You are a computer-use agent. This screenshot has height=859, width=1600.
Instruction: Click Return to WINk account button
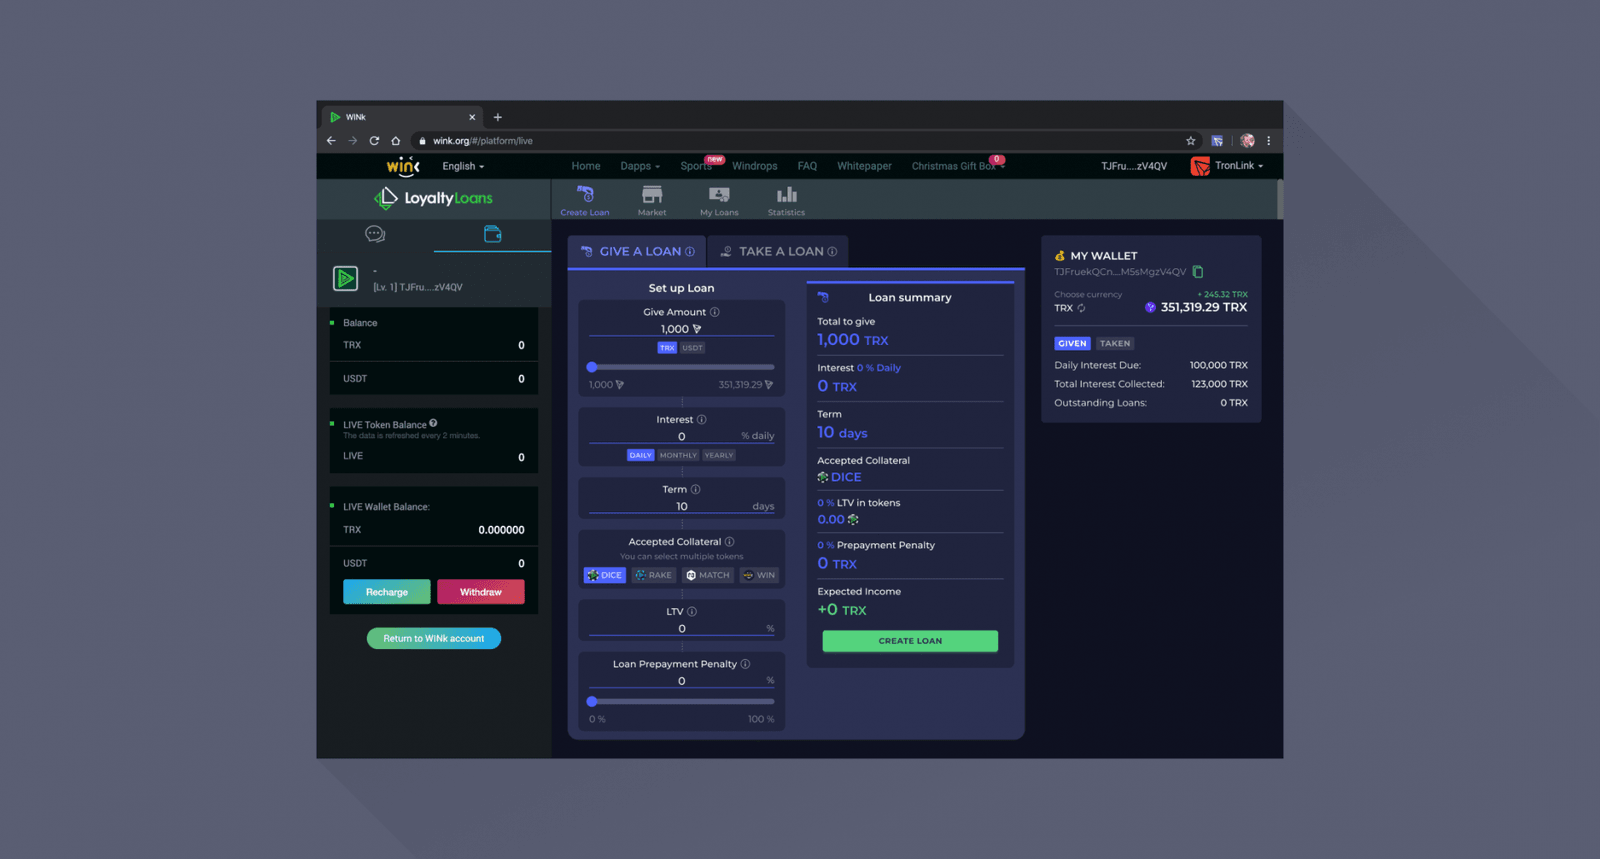(434, 638)
